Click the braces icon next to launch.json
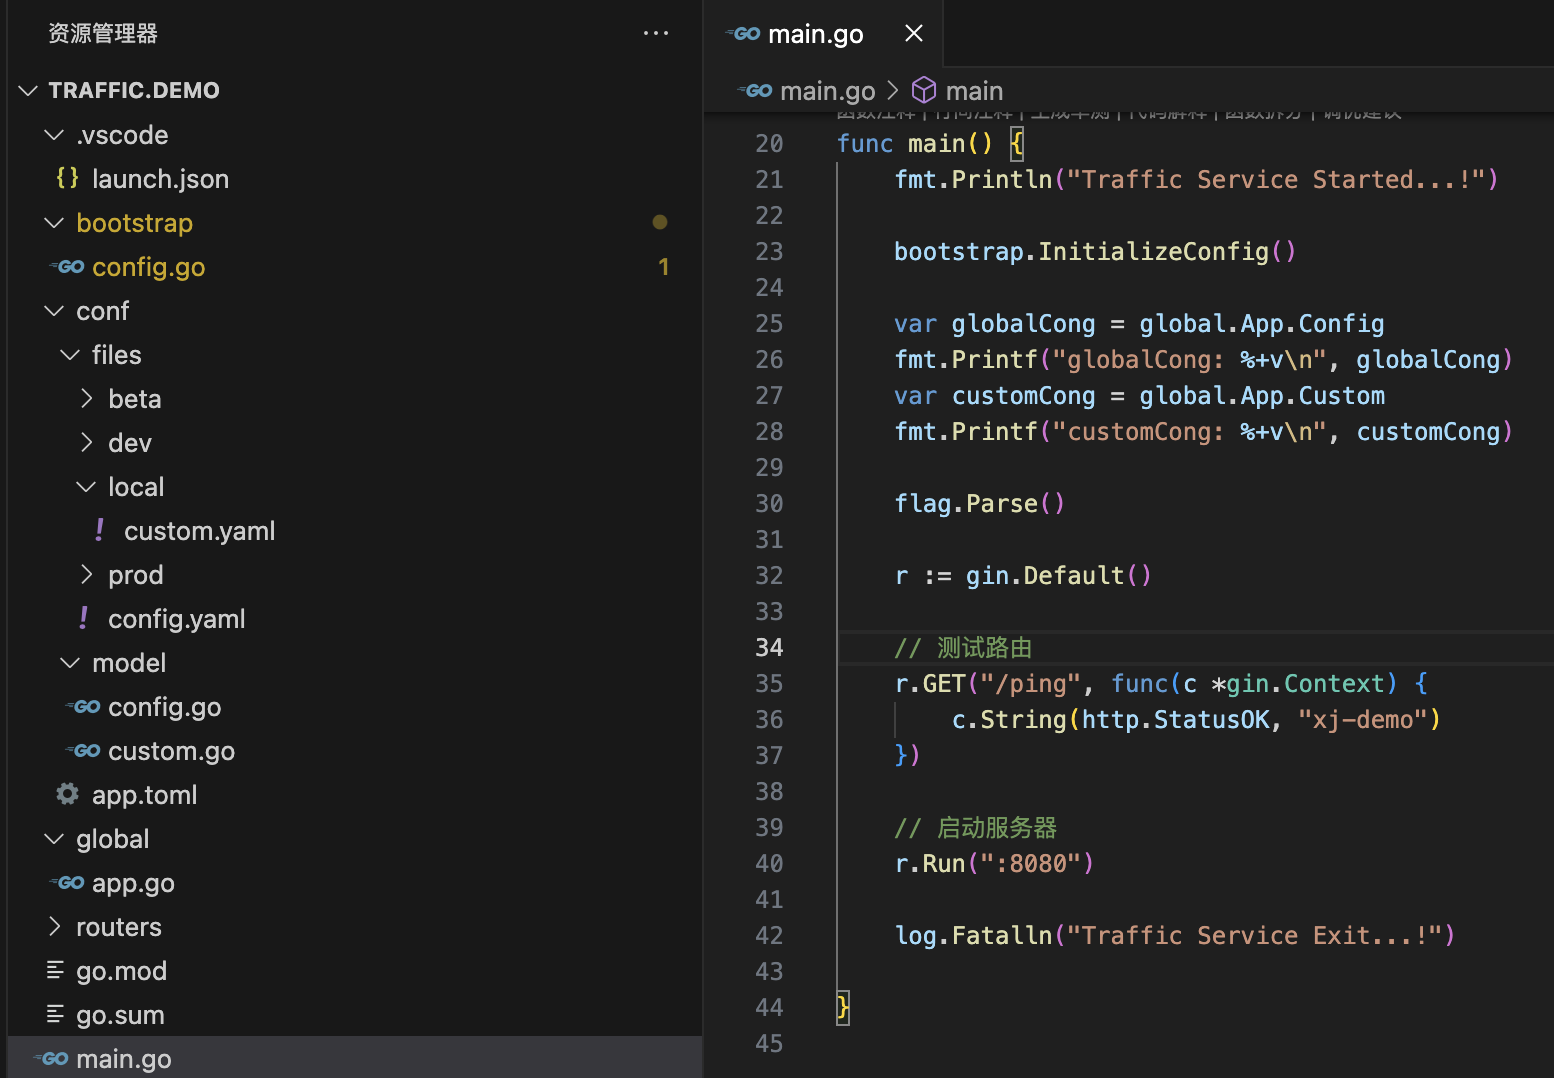The image size is (1554, 1078). [x=68, y=178]
